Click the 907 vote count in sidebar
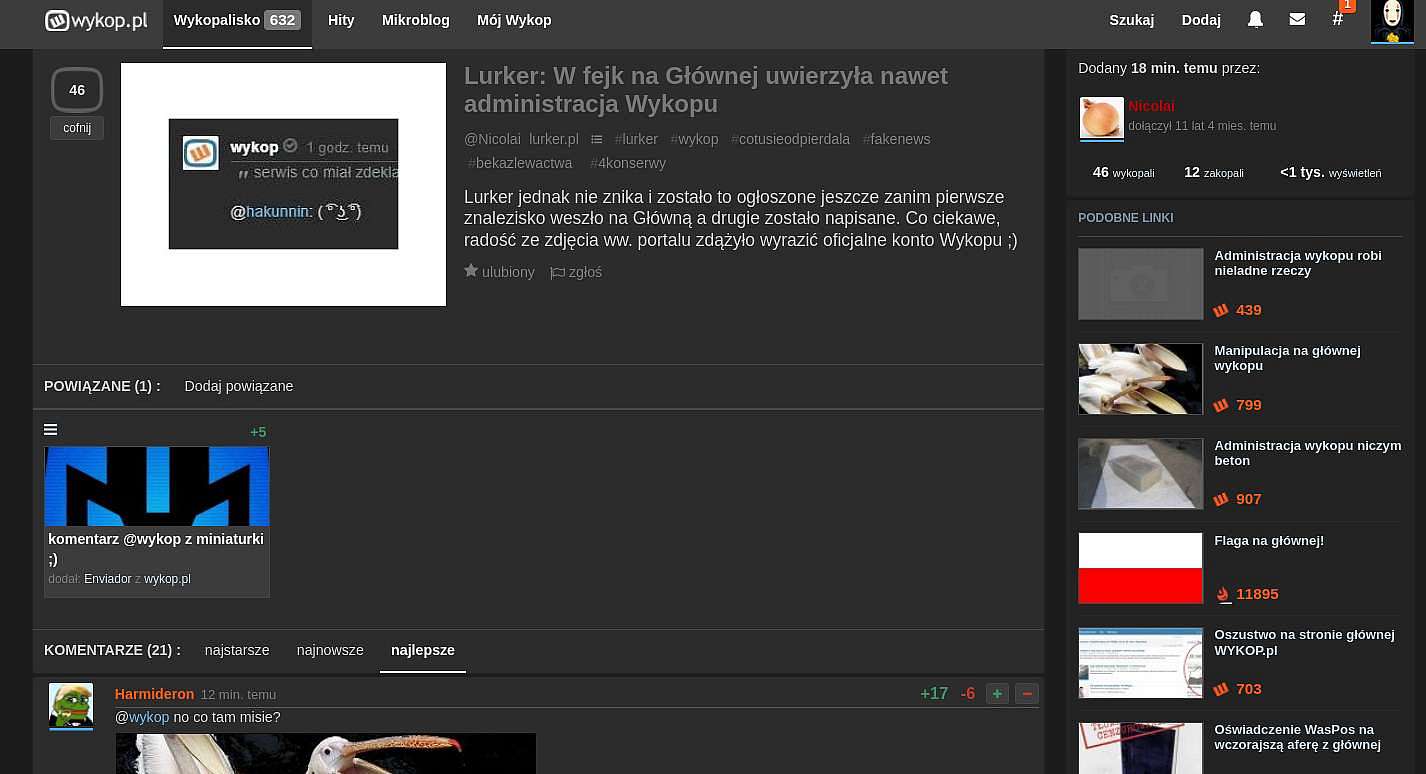 click(x=1248, y=499)
